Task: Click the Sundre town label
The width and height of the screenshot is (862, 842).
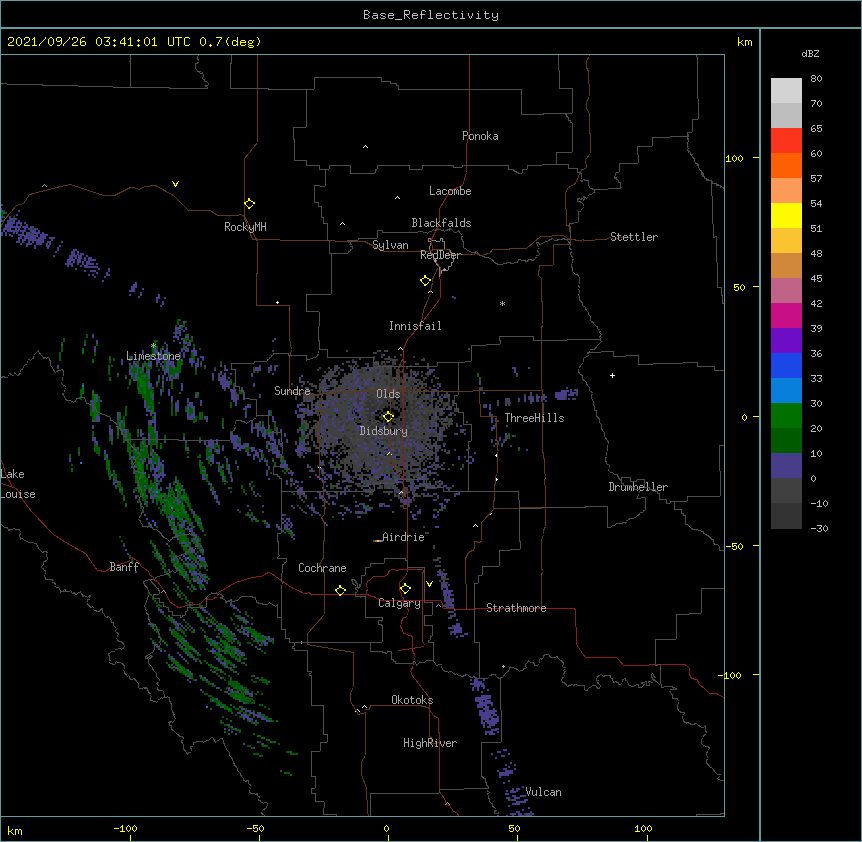Action: (x=292, y=391)
